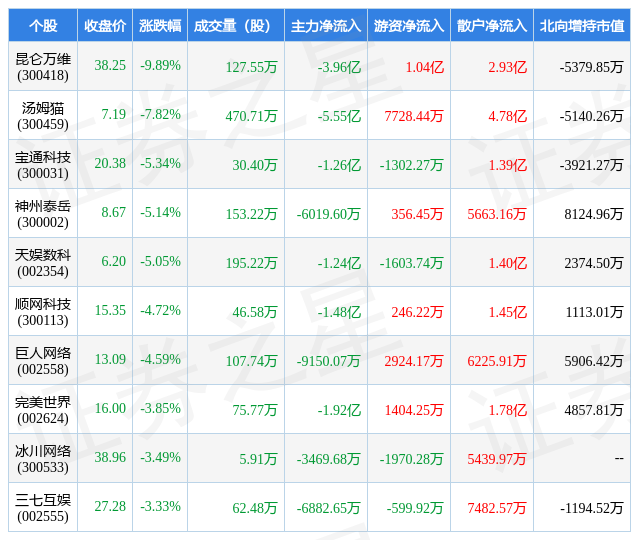Click retail inflow 7482.57万
Screen dimensions: 631x540
(x=497, y=508)
